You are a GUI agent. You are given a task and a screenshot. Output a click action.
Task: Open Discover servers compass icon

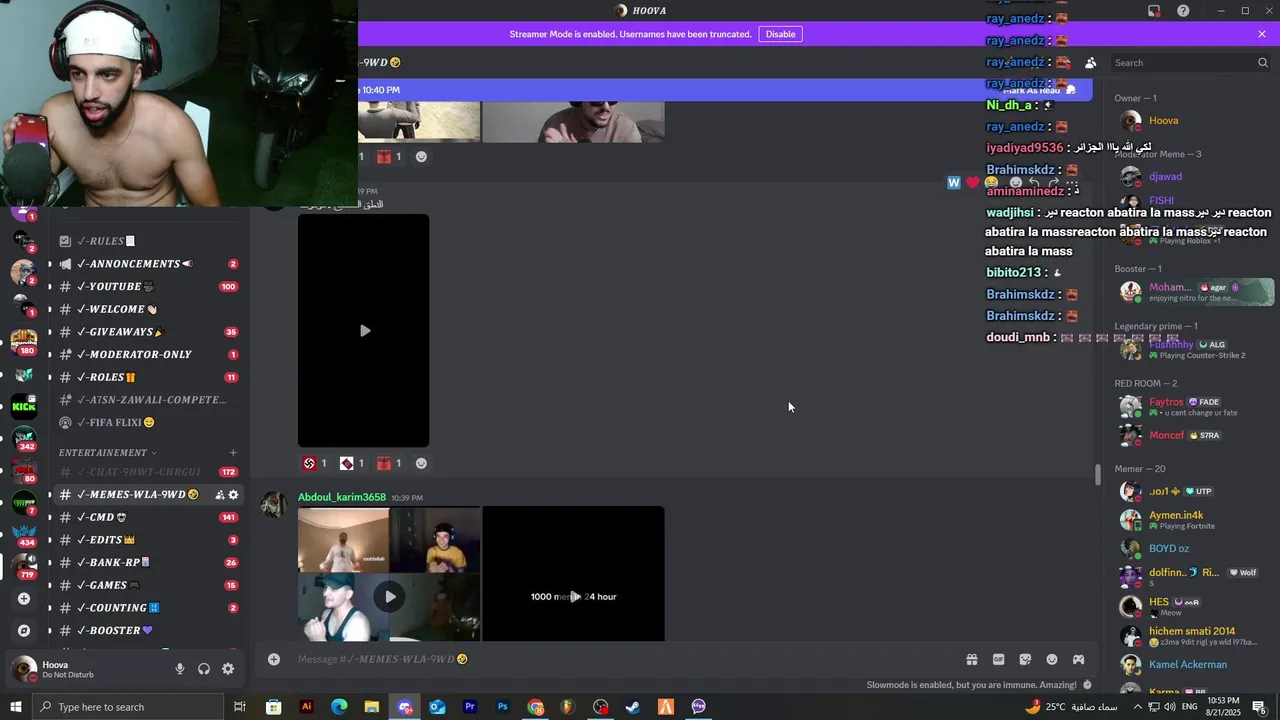[x=24, y=631]
